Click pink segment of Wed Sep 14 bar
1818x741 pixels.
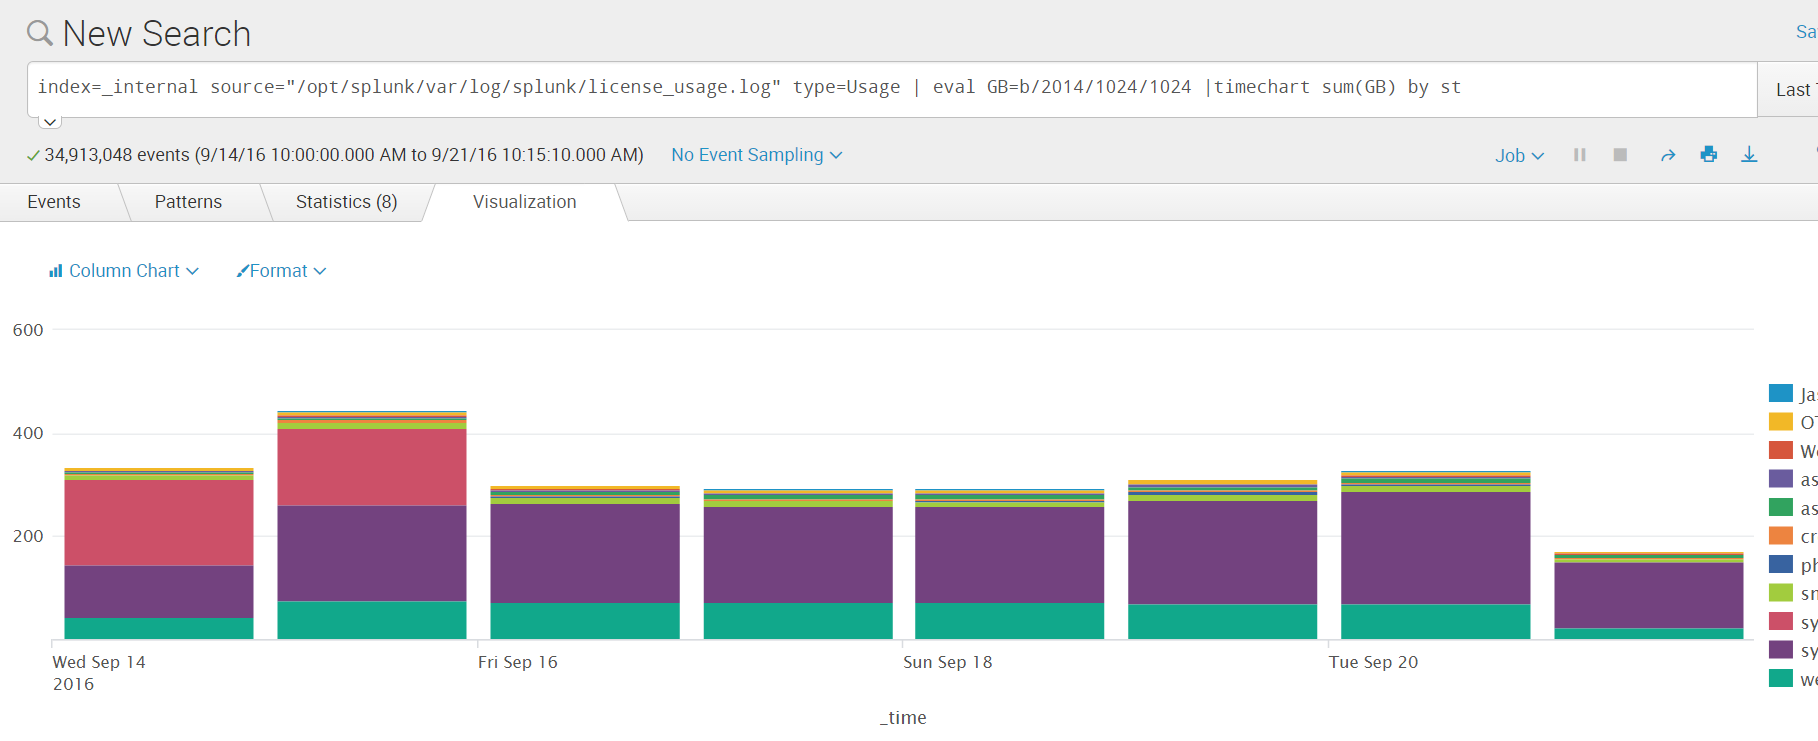click(159, 523)
